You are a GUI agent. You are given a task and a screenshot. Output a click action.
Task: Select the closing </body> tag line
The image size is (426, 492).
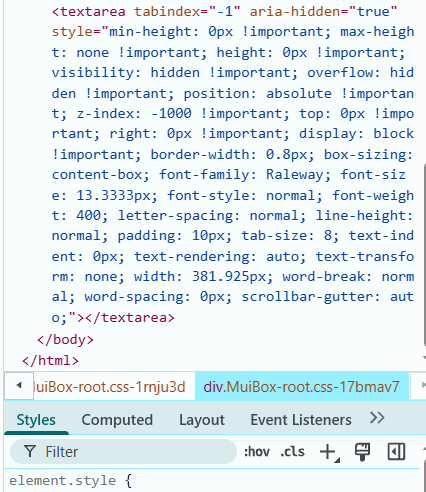(x=65, y=340)
